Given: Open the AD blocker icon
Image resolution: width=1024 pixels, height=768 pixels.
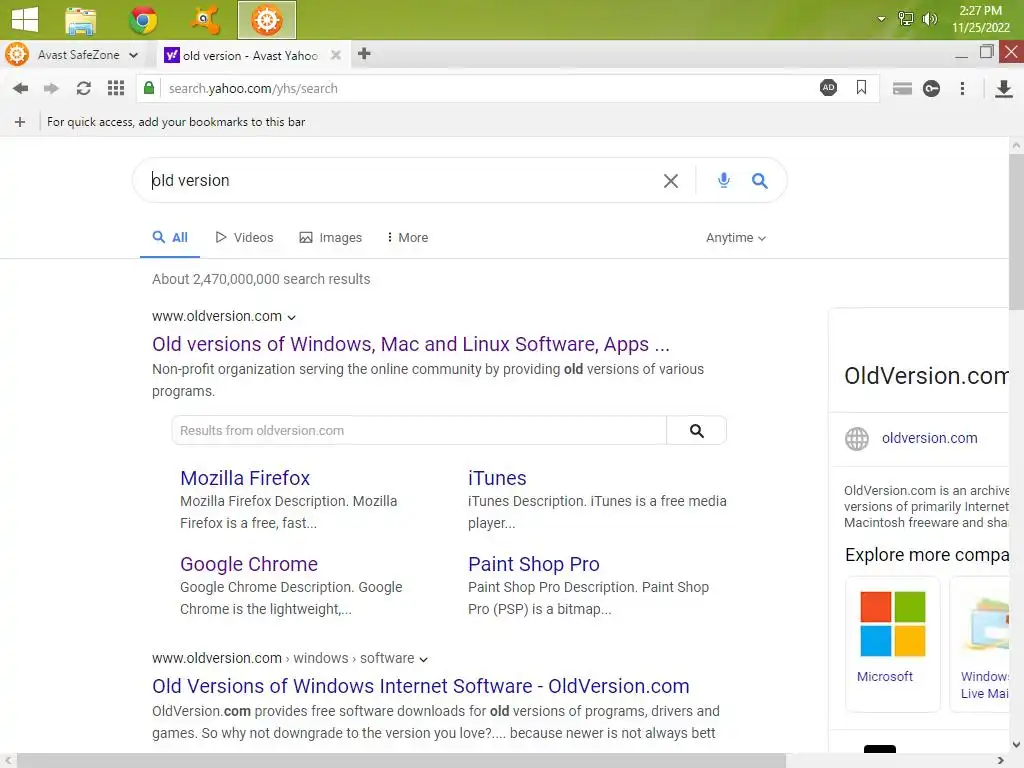Looking at the screenshot, I should [828, 88].
